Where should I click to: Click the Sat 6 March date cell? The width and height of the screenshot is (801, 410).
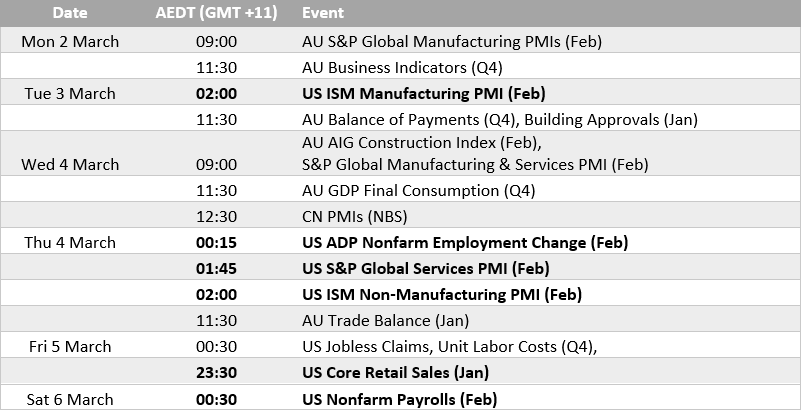click(x=70, y=399)
